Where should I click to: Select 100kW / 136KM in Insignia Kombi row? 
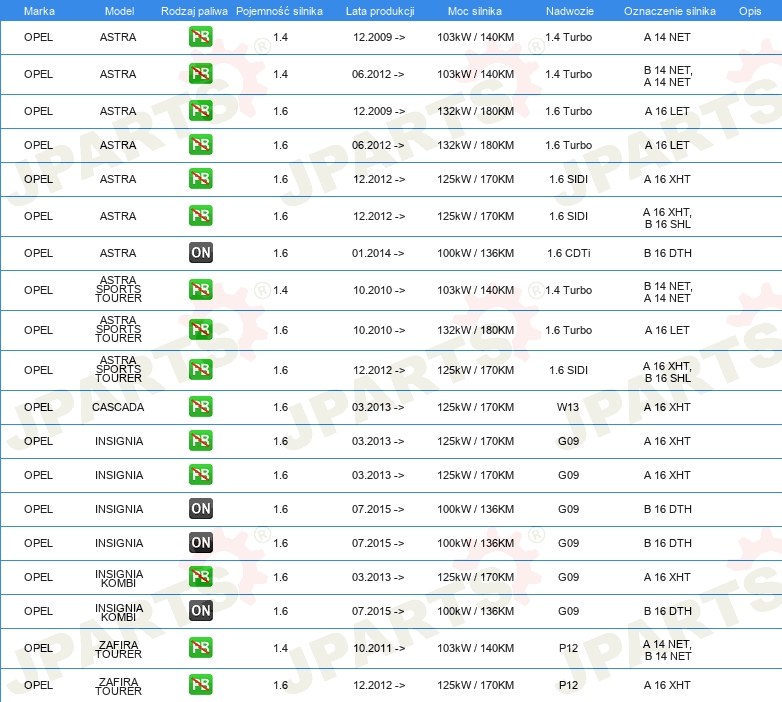[x=475, y=611]
